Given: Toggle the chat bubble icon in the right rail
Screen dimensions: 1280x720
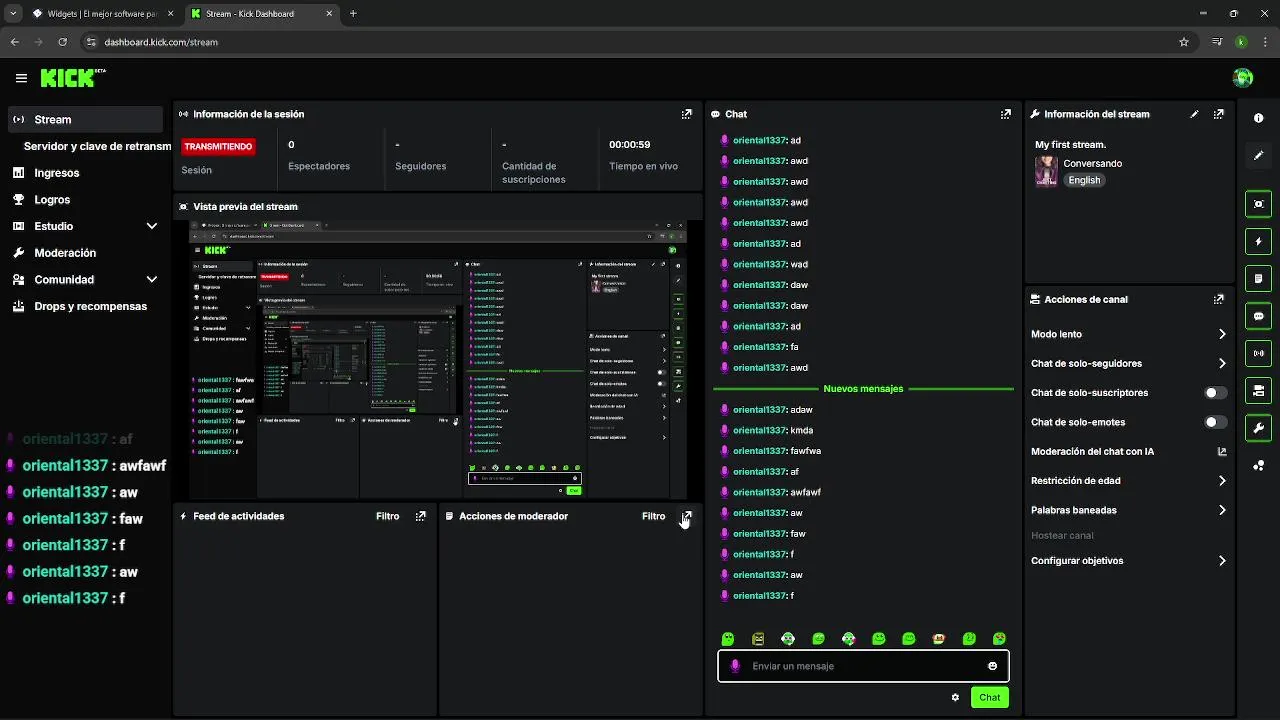Looking at the screenshot, I should coord(1258,316).
